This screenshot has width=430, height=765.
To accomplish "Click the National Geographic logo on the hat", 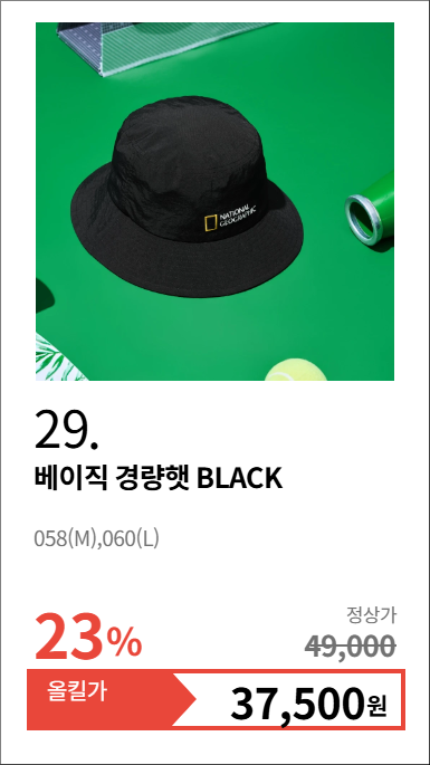I will (229, 217).
